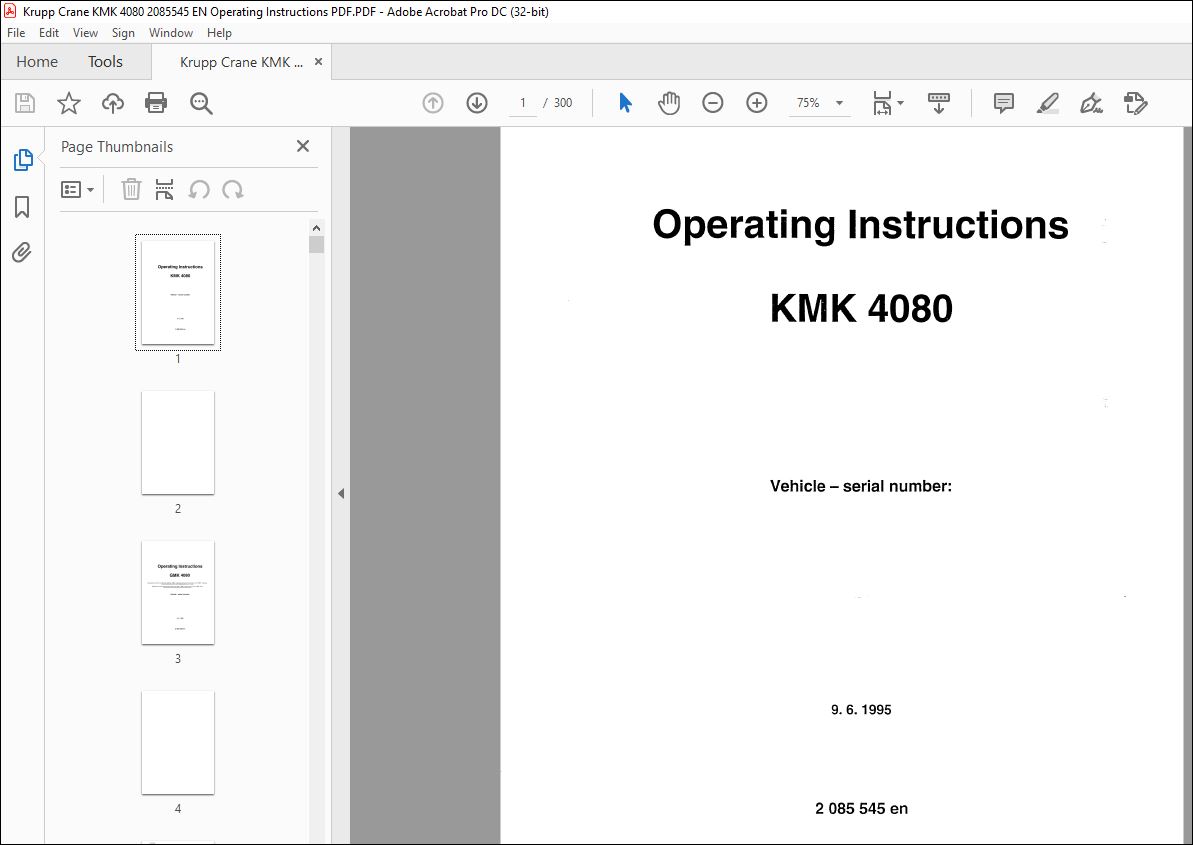
Task: Click the current page number field
Action: (x=523, y=103)
